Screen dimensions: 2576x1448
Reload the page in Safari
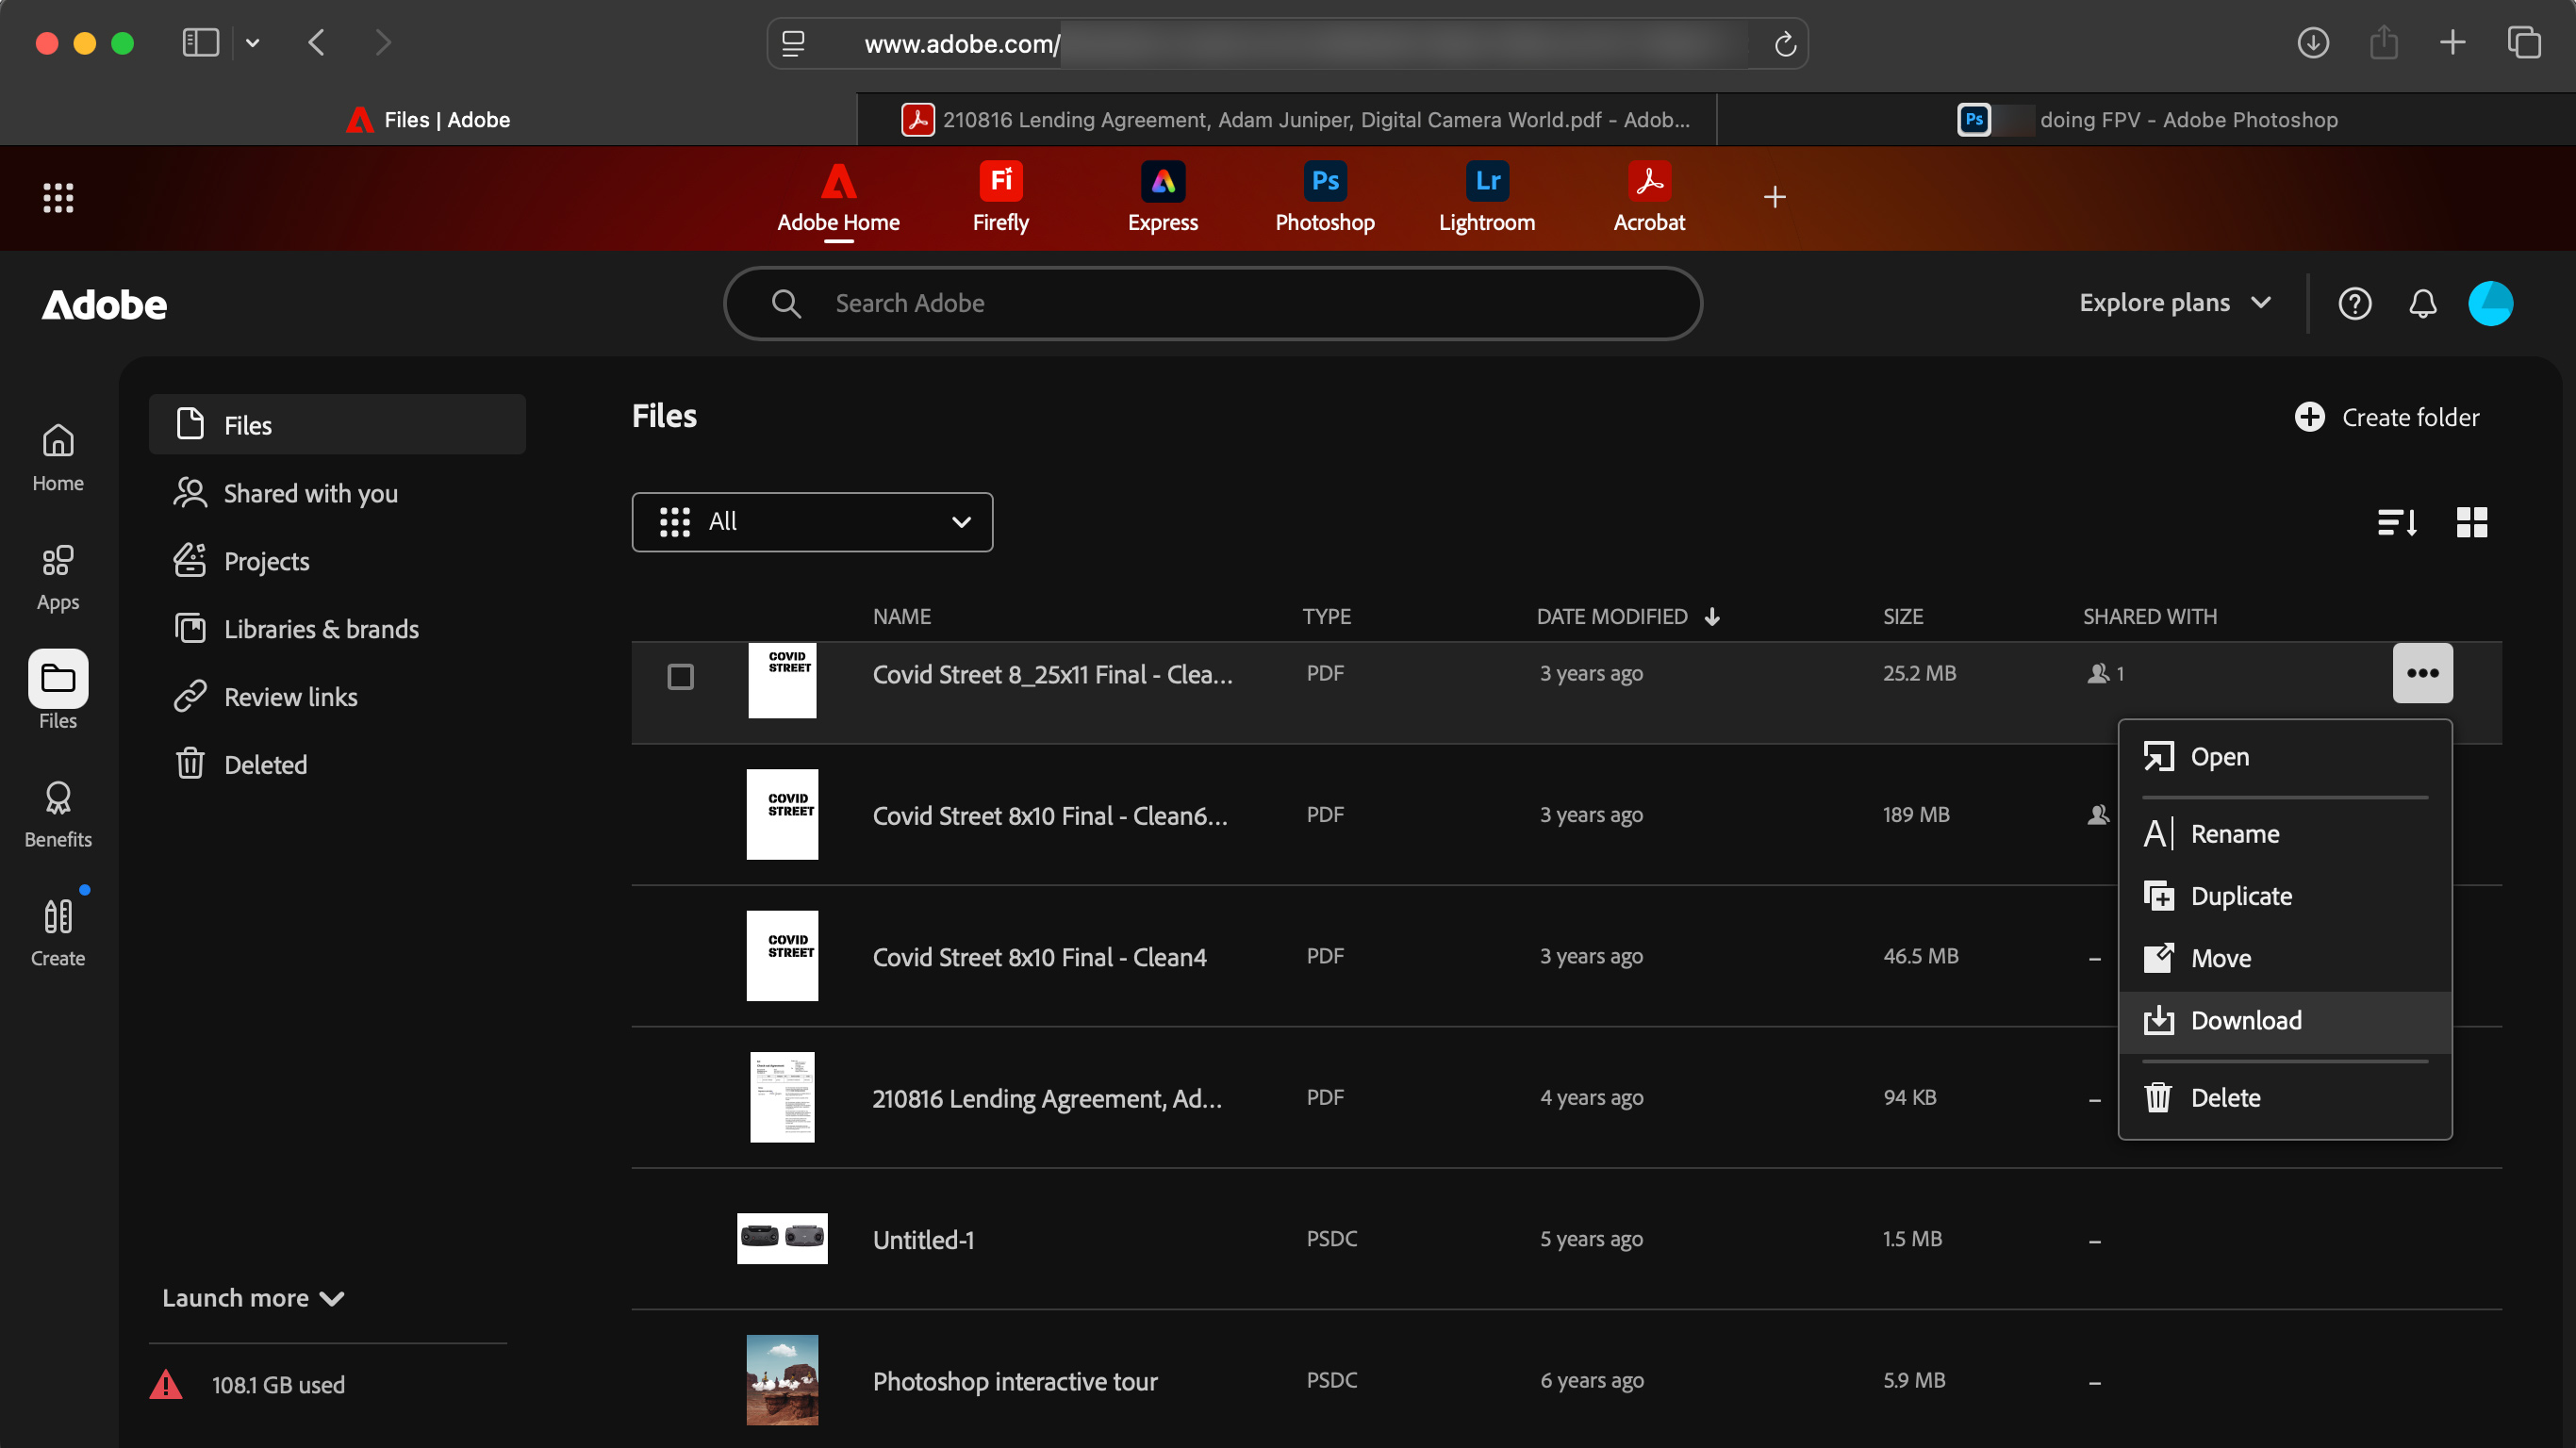(1785, 44)
